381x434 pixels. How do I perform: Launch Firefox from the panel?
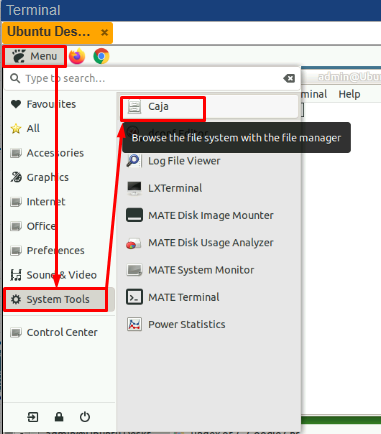tap(77, 56)
